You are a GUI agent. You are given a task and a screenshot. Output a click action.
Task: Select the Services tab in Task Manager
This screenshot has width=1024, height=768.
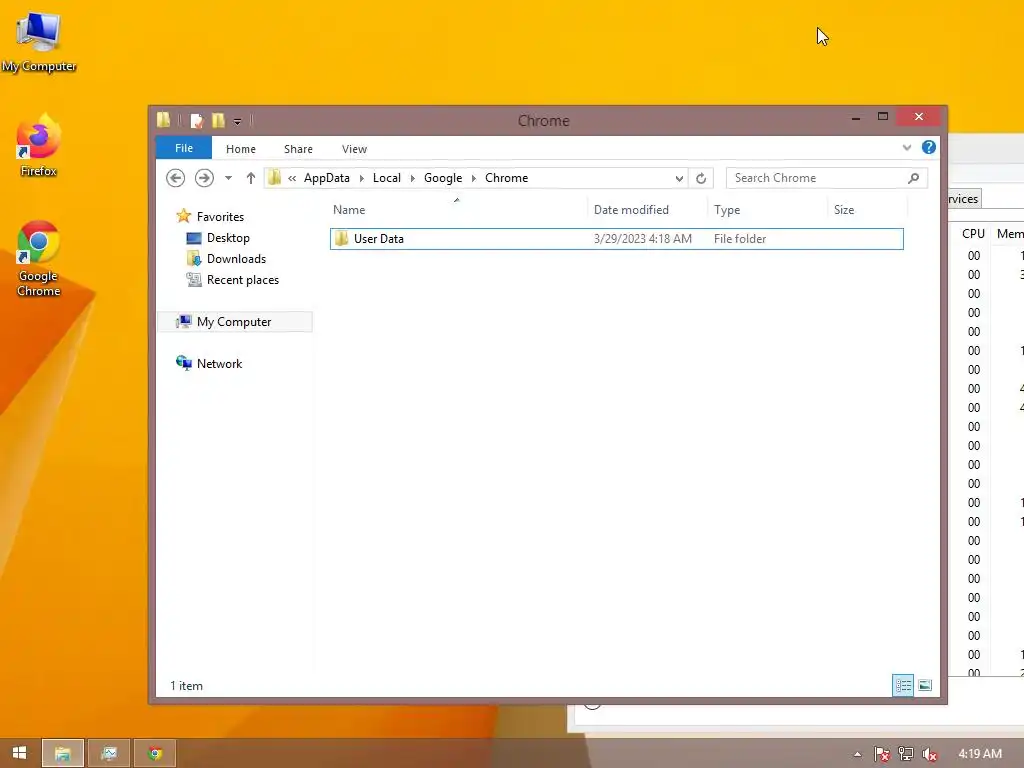(963, 199)
